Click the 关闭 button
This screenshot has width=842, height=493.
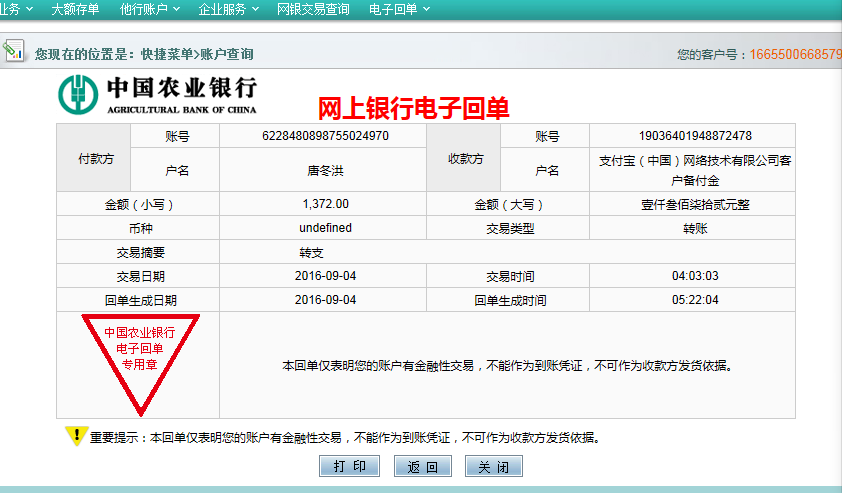coord(493,466)
